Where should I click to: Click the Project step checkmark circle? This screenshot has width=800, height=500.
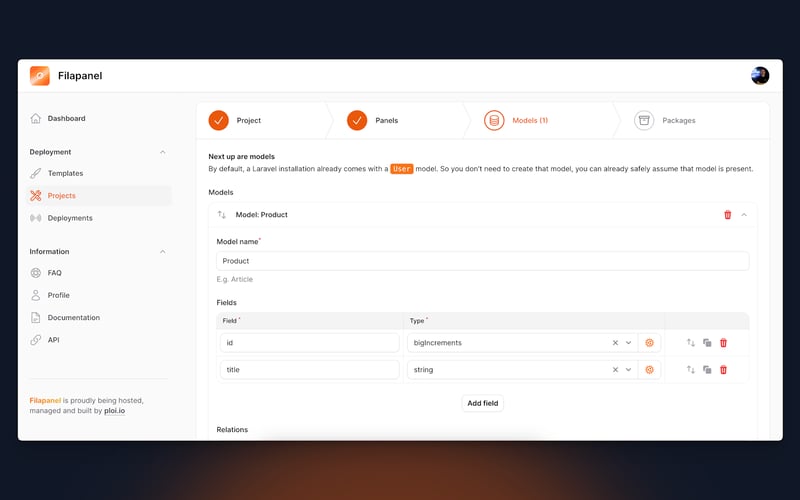point(218,120)
